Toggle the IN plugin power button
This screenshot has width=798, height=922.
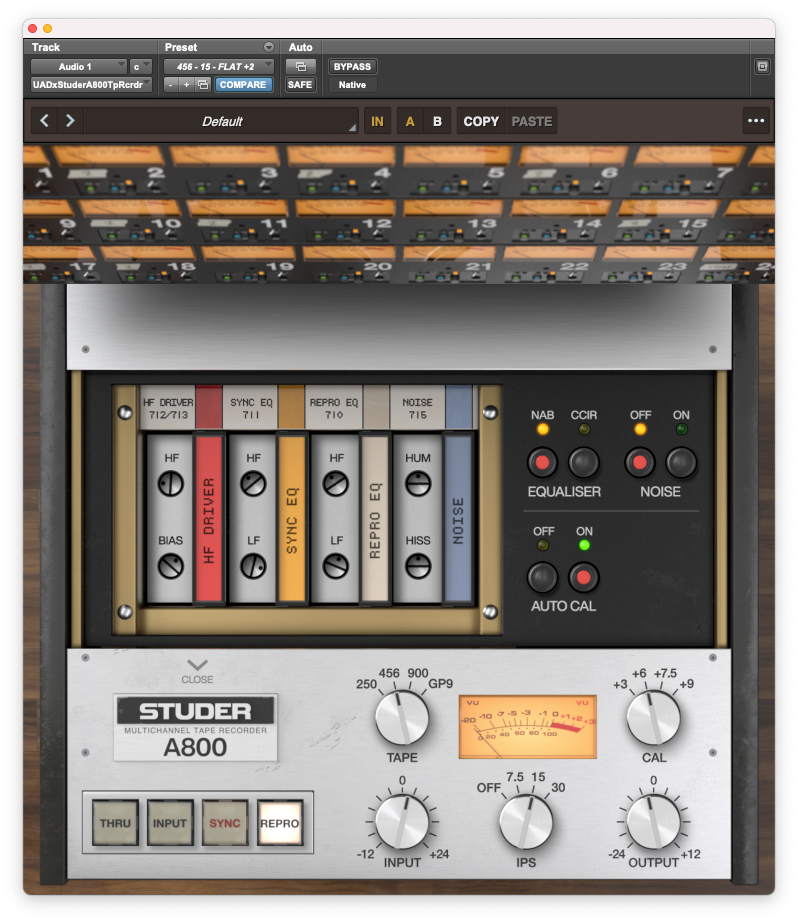tap(377, 121)
